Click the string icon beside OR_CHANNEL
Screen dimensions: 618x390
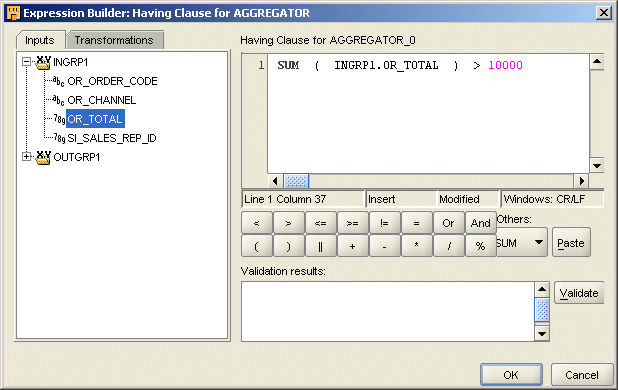coord(58,100)
